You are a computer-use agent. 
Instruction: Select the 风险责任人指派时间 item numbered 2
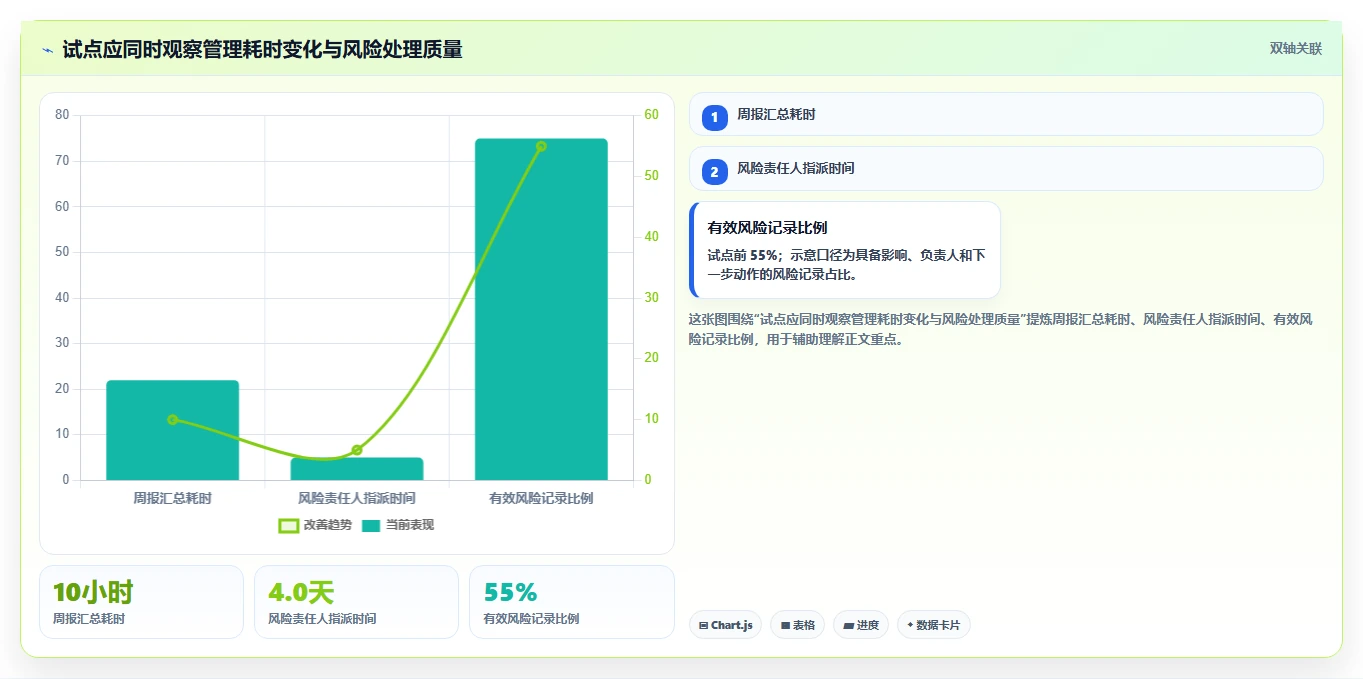(1006, 168)
